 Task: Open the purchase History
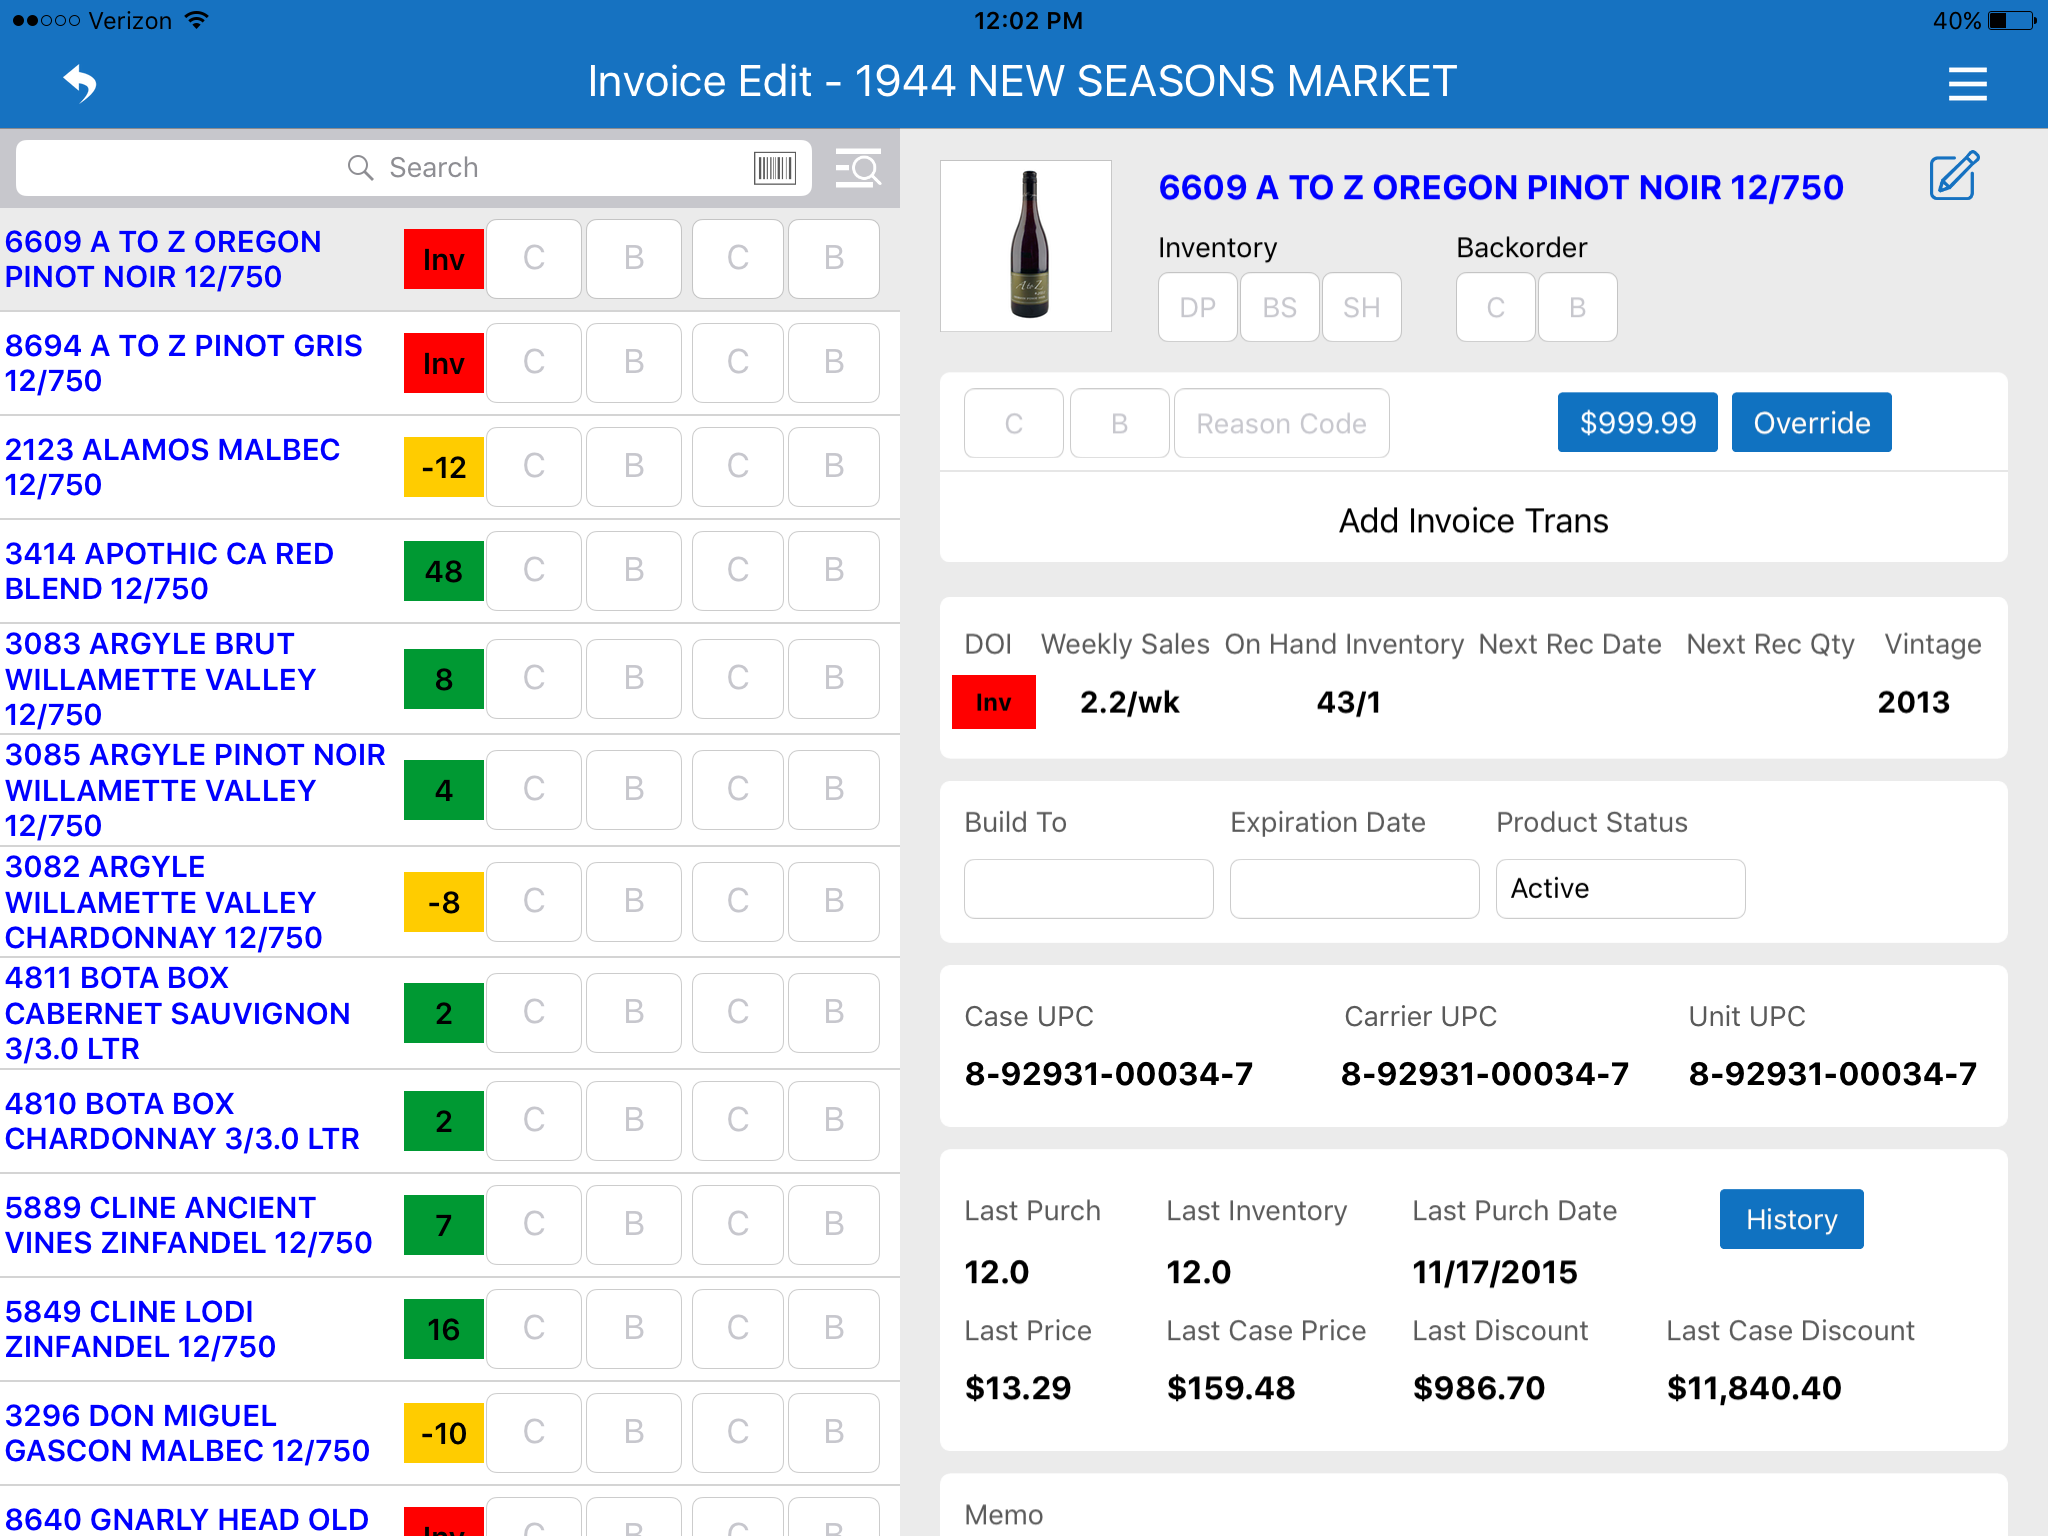pyautogui.click(x=1790, y=1219)
